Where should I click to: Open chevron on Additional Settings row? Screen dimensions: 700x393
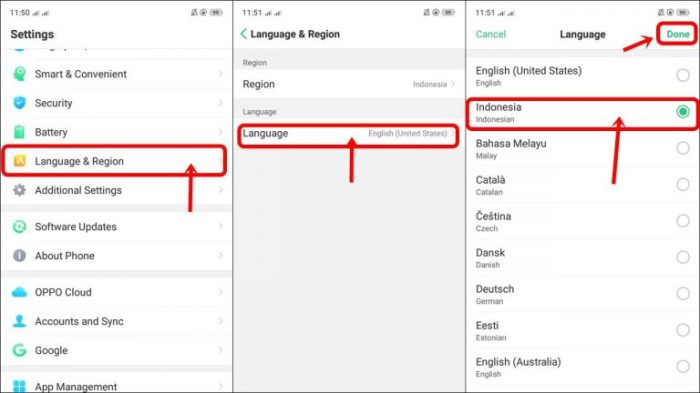[221, 190]
